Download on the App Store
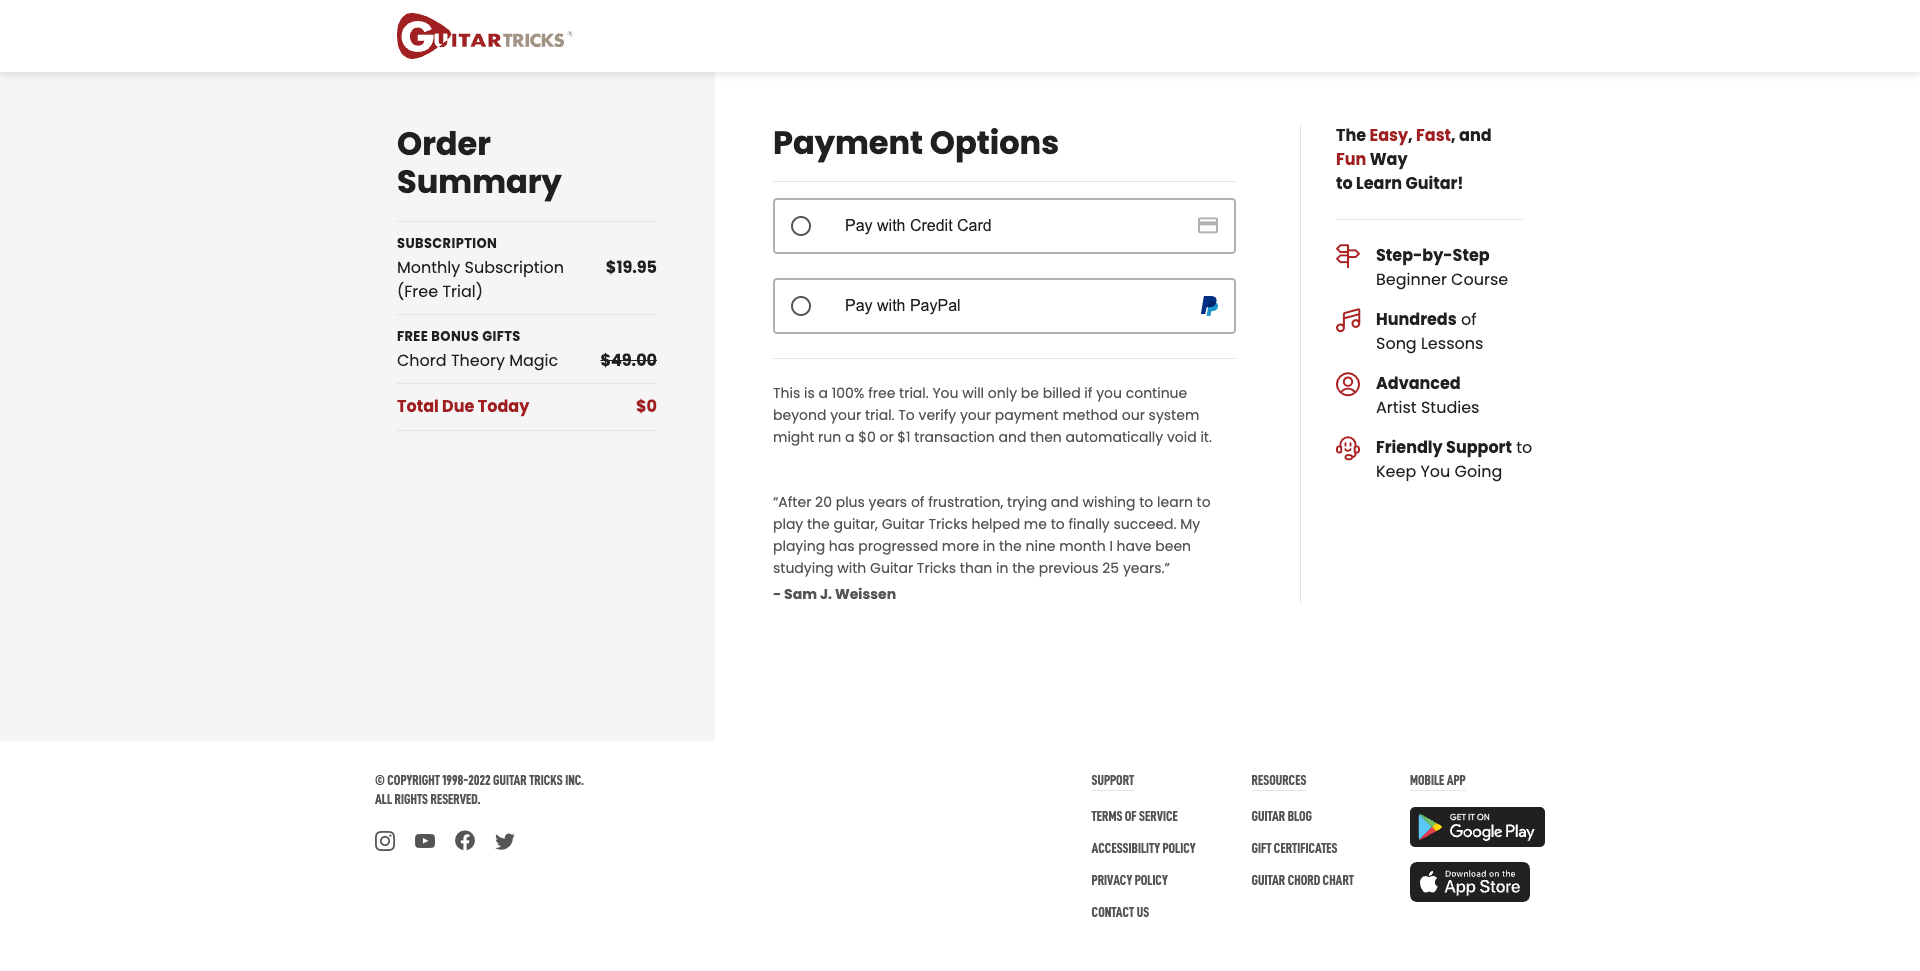This screenshot has height=971, width=1920. click(1469, 882)
